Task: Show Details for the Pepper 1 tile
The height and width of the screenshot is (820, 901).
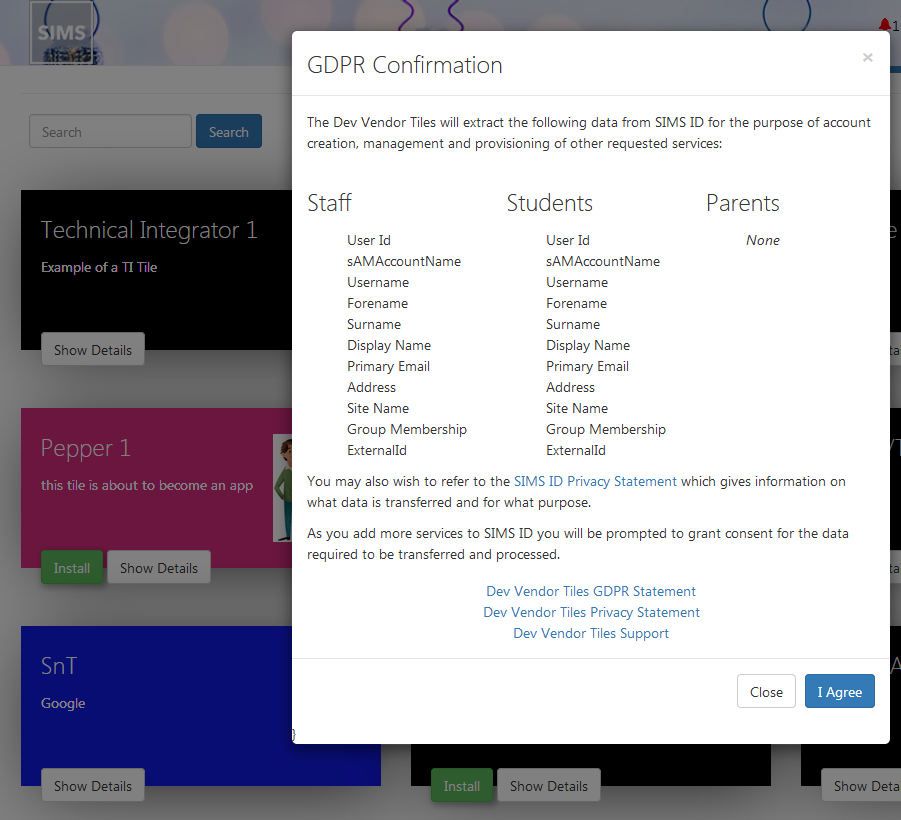Action: [159, 568]
